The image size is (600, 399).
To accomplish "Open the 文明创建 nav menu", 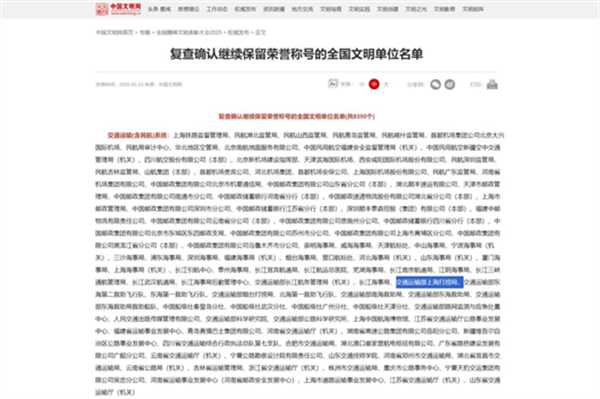I will click(388, 9).
